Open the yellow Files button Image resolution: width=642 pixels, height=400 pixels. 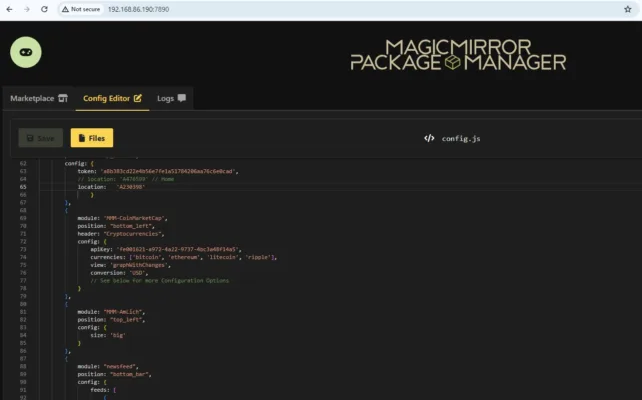pyautogui.click(x=92, y=138)
